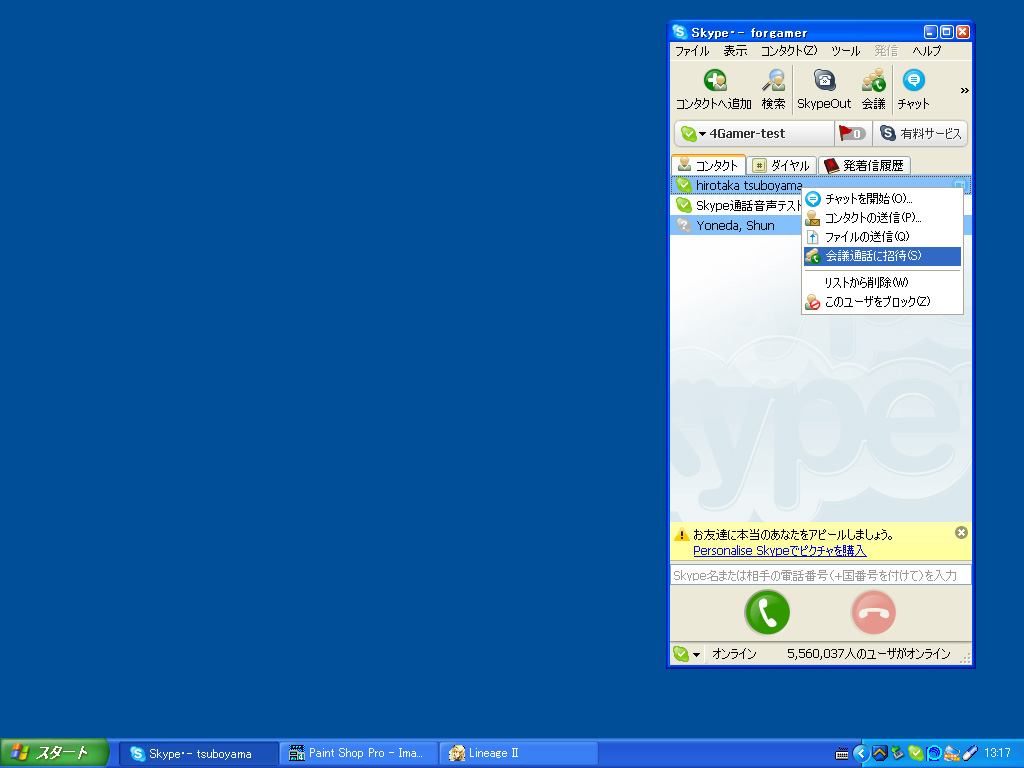Switch to the 発着信履歴 call history tab
Screen dimensions: 1024x768
[865, 165]
